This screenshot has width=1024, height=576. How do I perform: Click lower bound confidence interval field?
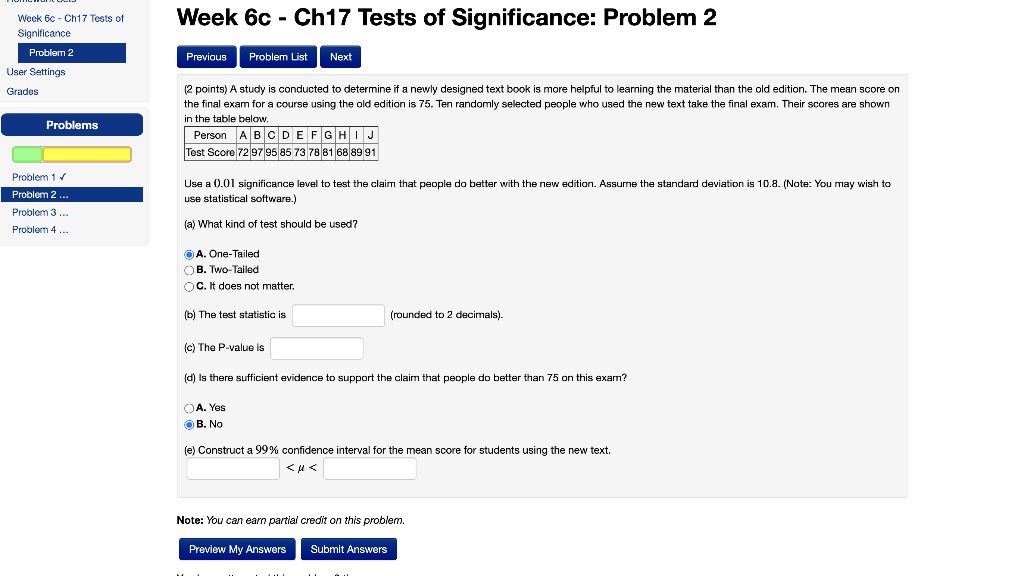pos(232,468)
